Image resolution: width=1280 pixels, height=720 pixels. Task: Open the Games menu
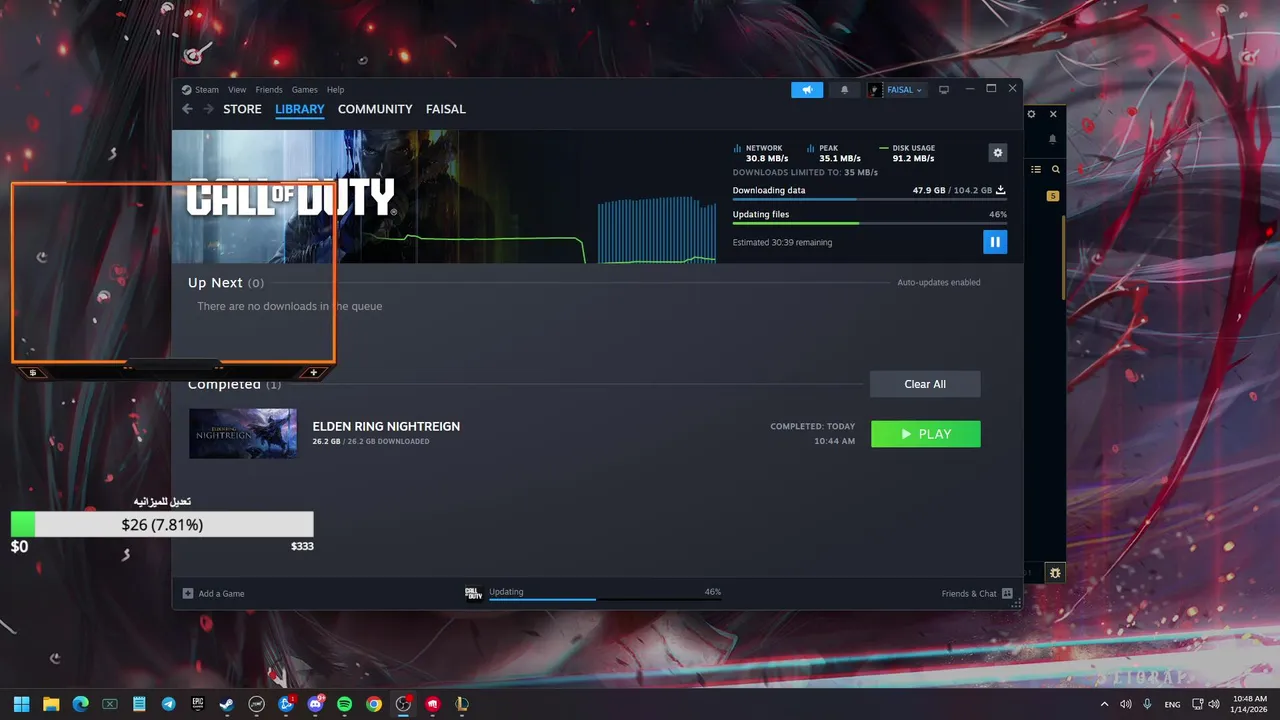coord(305,90)
